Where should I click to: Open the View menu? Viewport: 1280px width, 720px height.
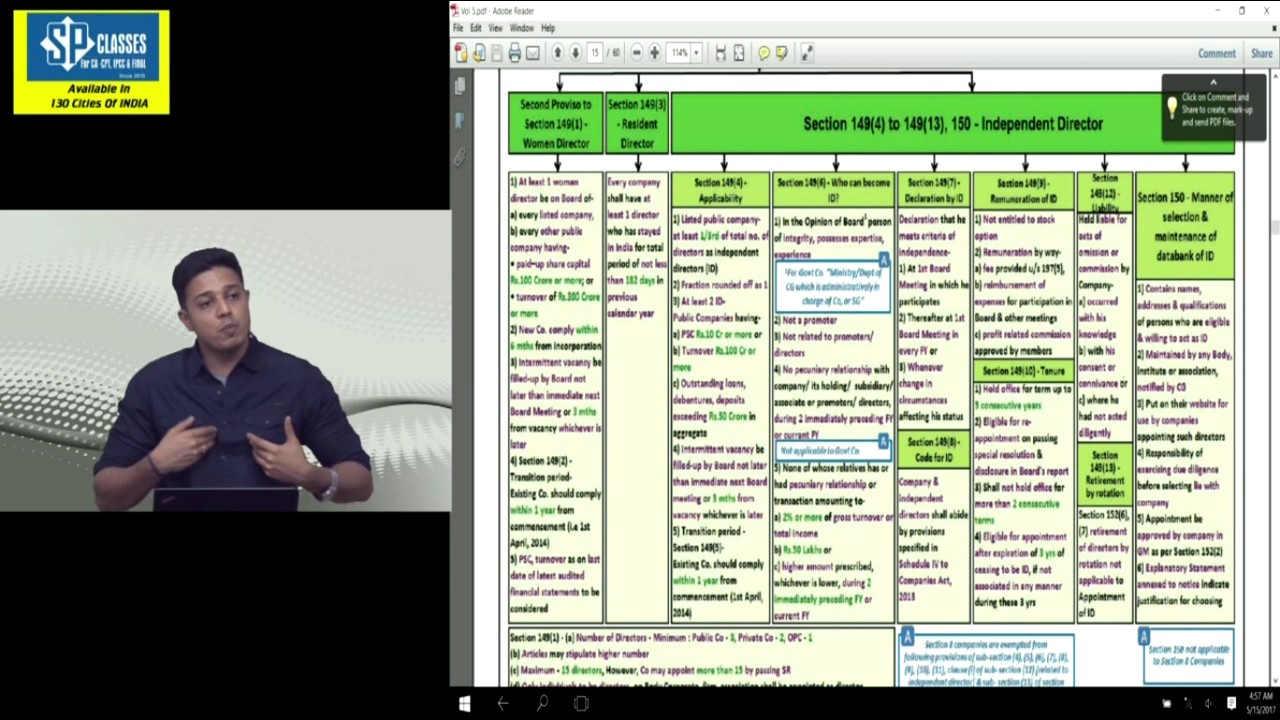495,28
